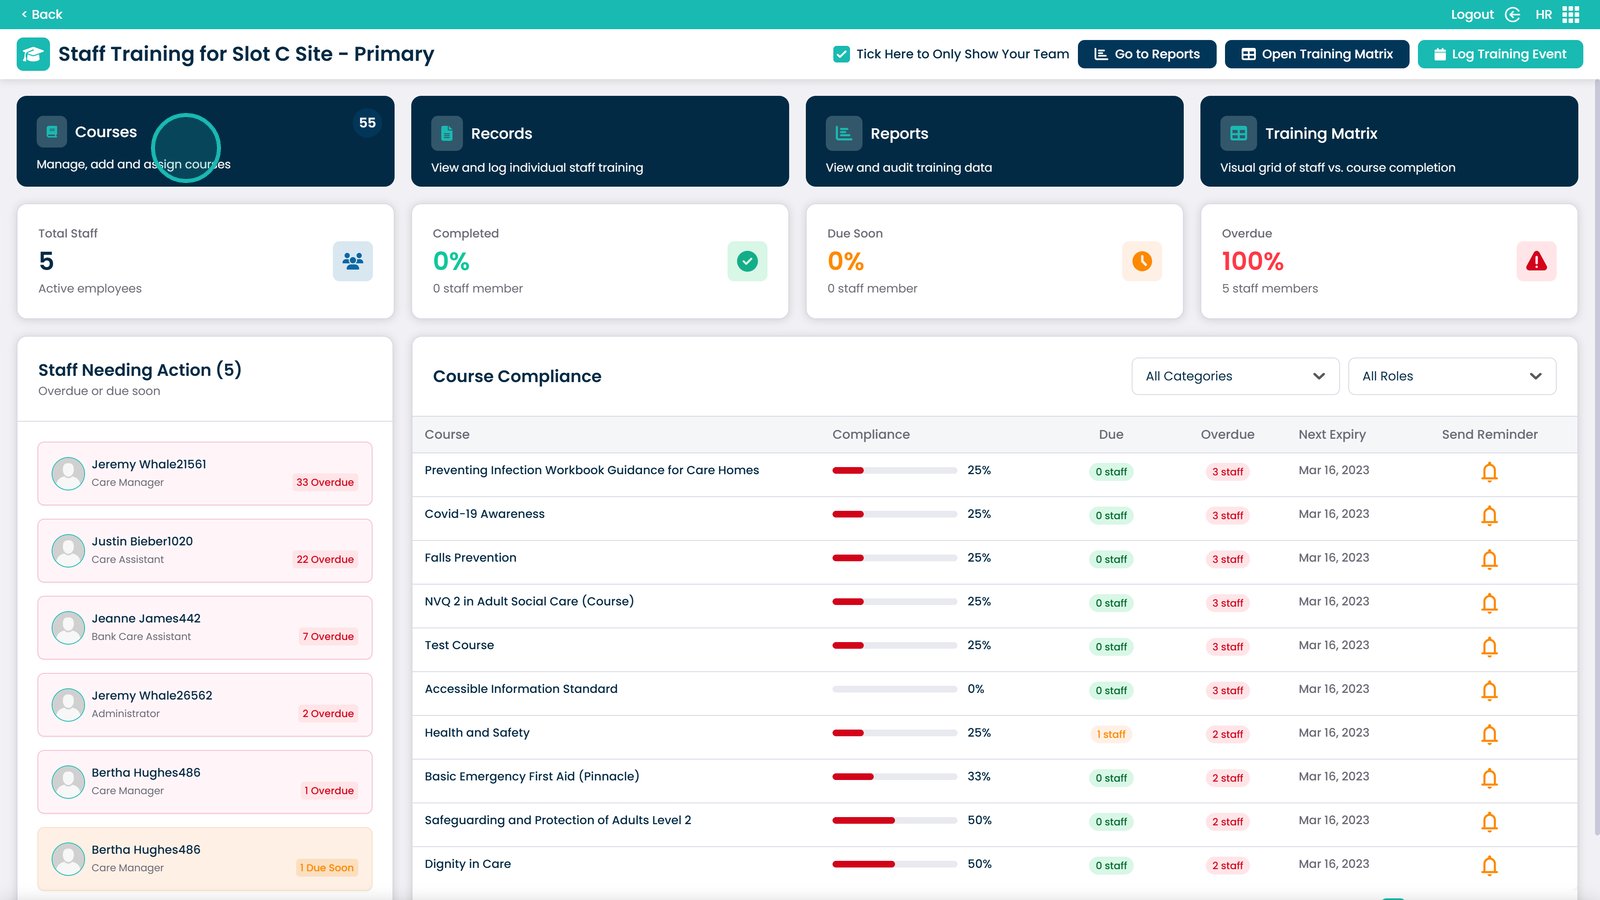
Task: Click the green Completed checkmark icon
Action: (x=747, y=261)
